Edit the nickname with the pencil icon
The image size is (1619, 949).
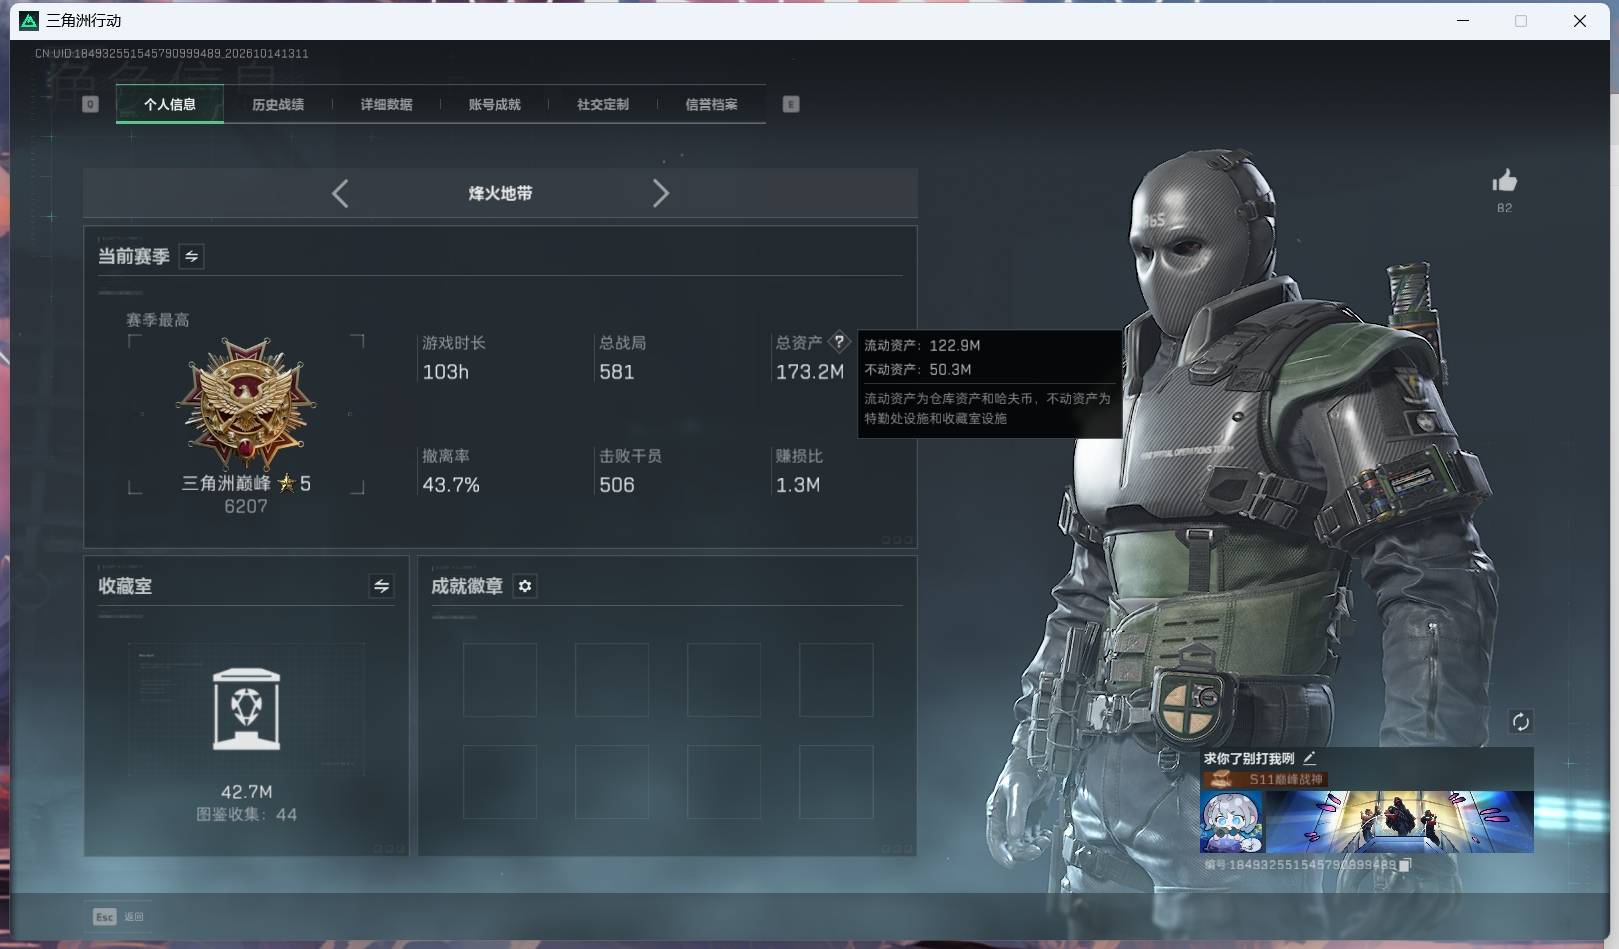tap(1309, 758)
